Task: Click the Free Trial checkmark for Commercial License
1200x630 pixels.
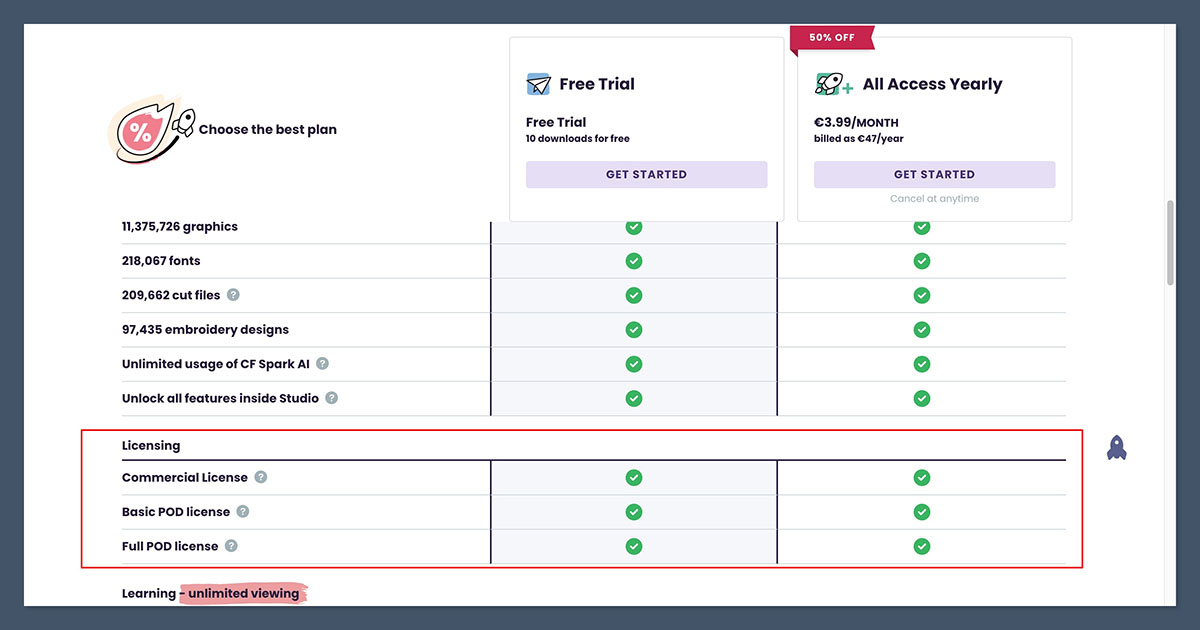Action: point(633,477)
